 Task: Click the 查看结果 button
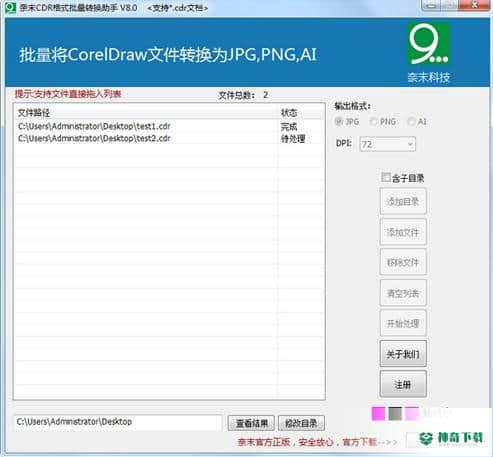click(251, 423)
